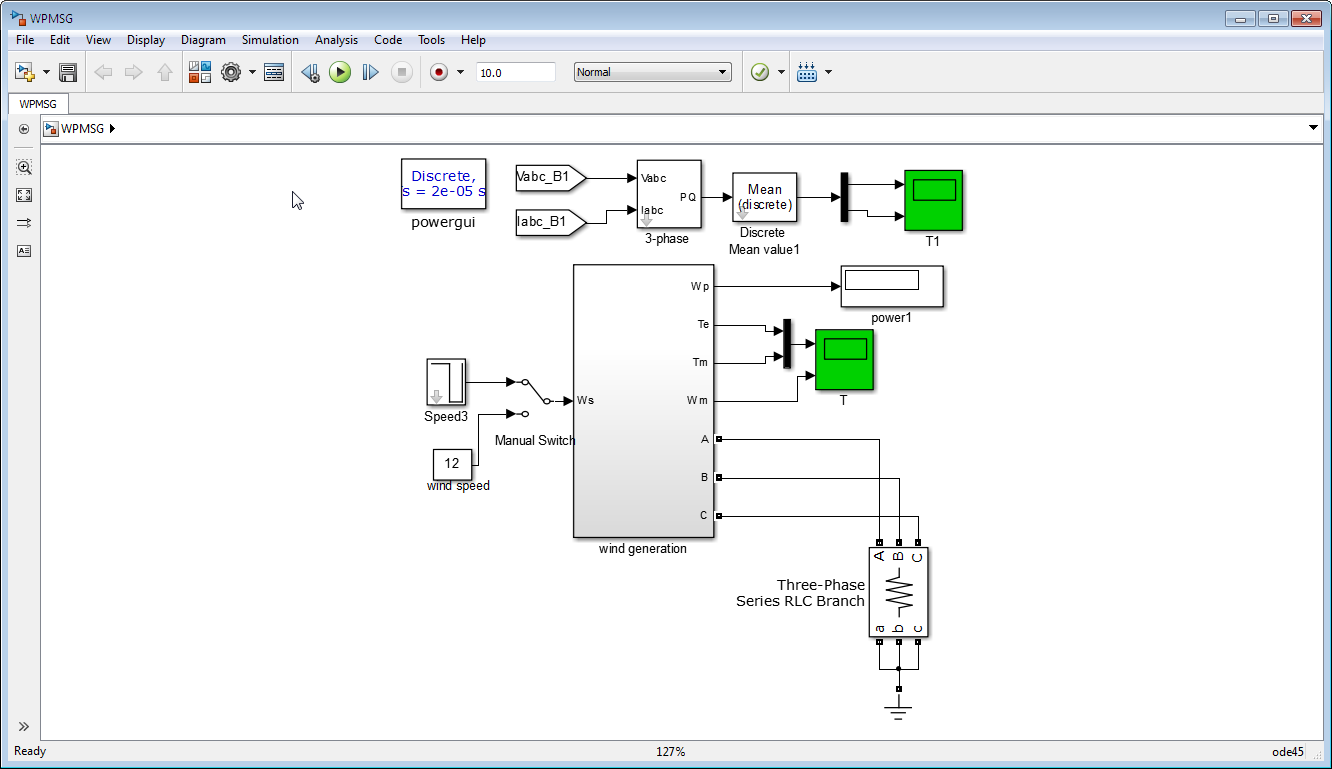Open the Library Browser icon
Screen dimensions: 1332x769
[x=200, y=72]
